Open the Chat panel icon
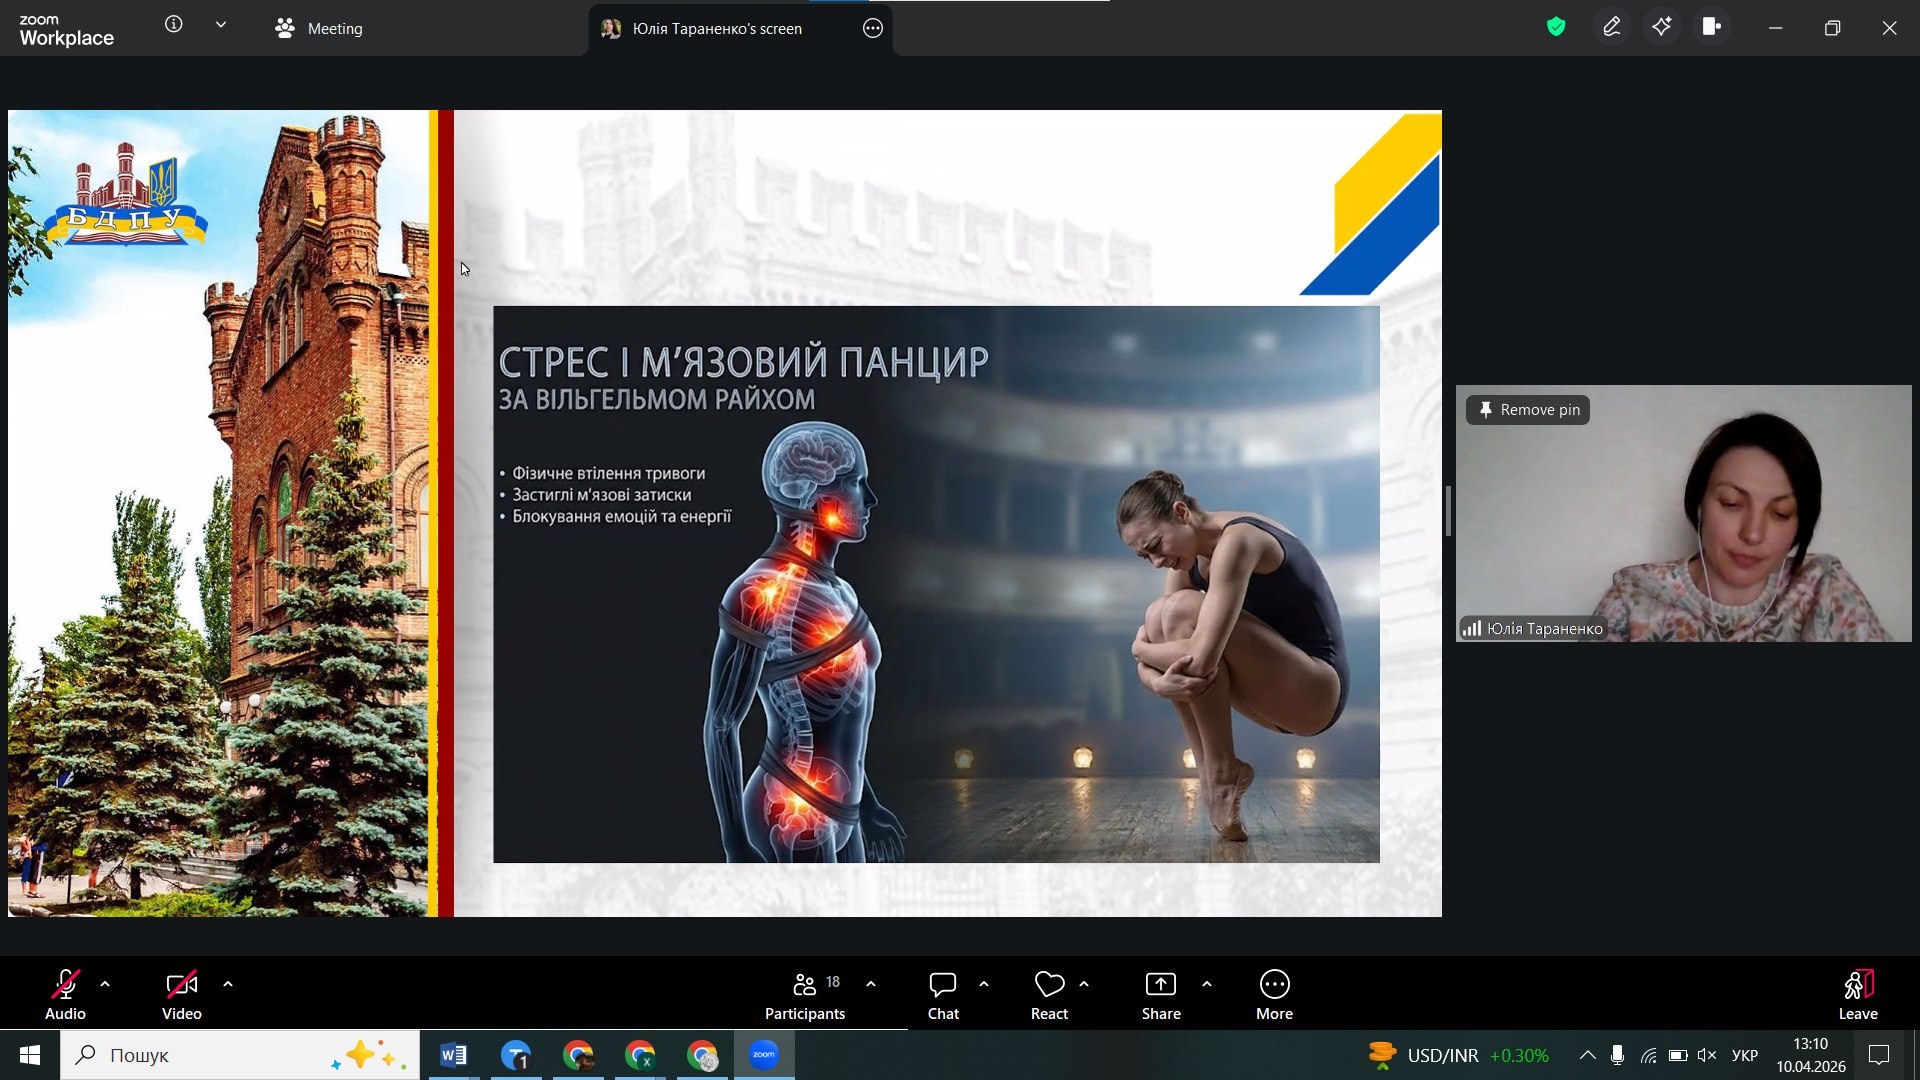Image resolution: width=1920 pixels, height=1080 pixels. [x=942, y=985]
